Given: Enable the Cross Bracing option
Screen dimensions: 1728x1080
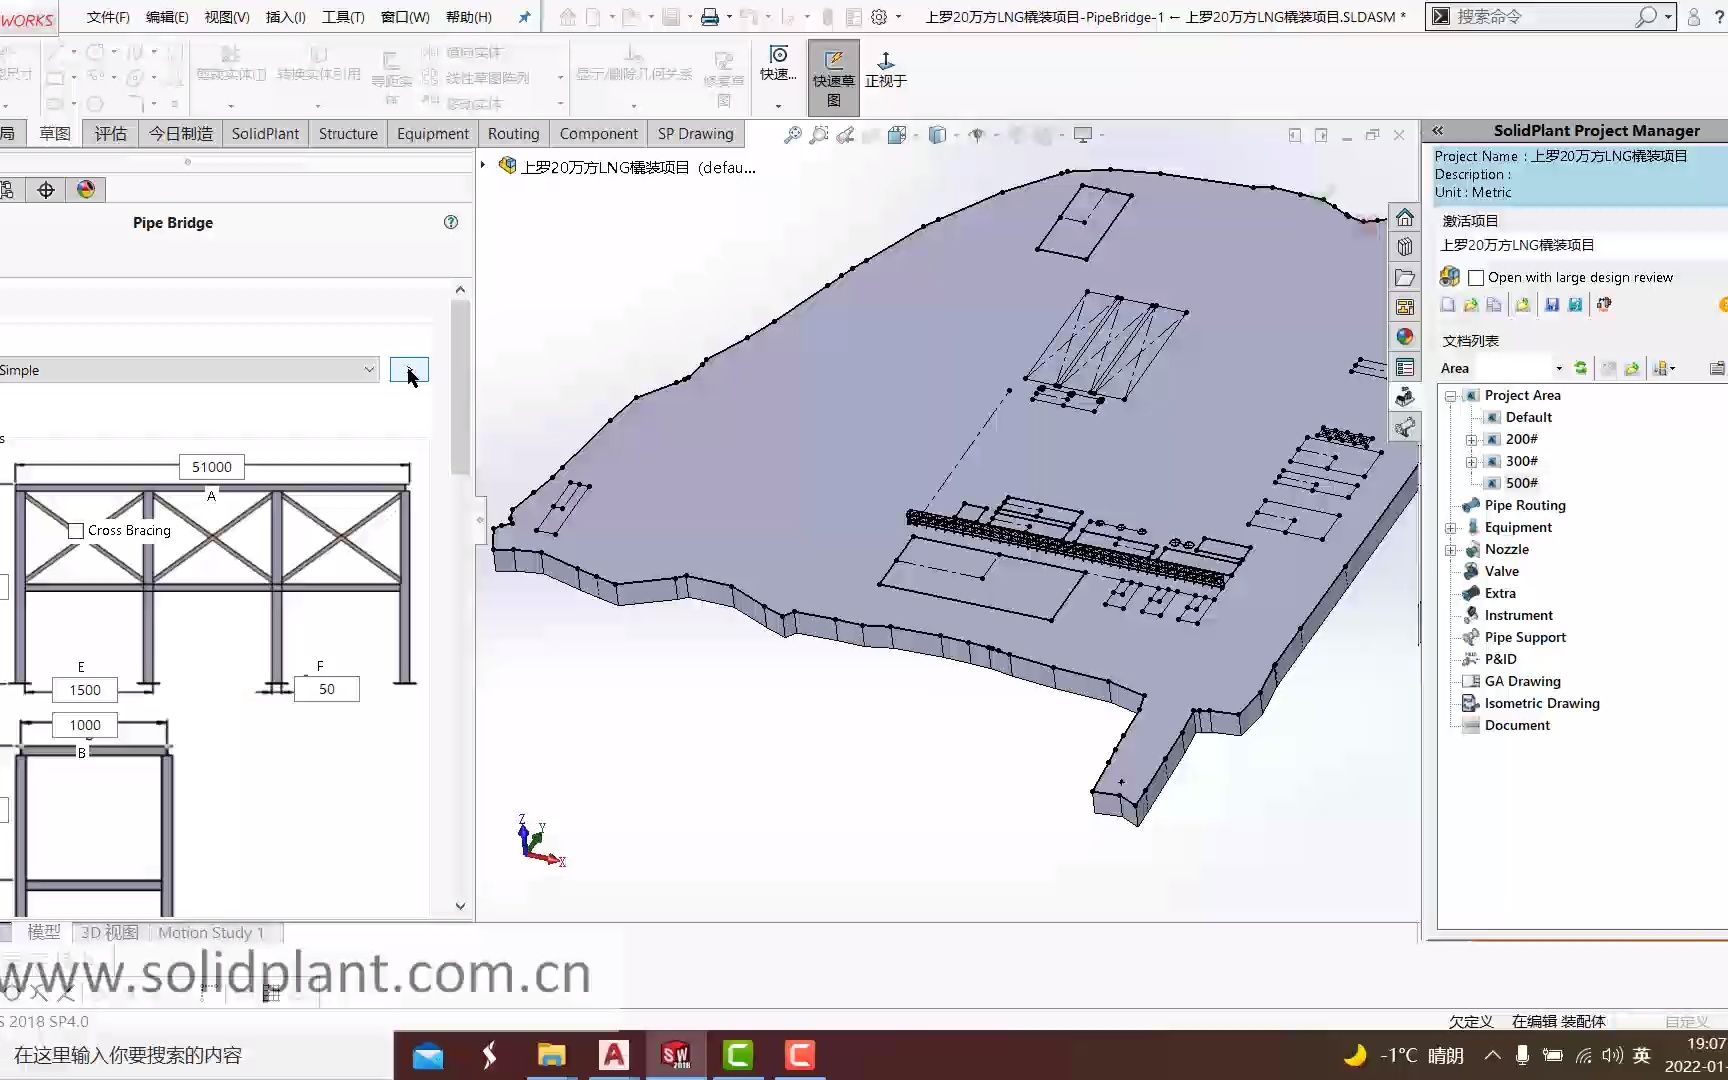Looking at the screenshot, I should (x=75, y=530).
